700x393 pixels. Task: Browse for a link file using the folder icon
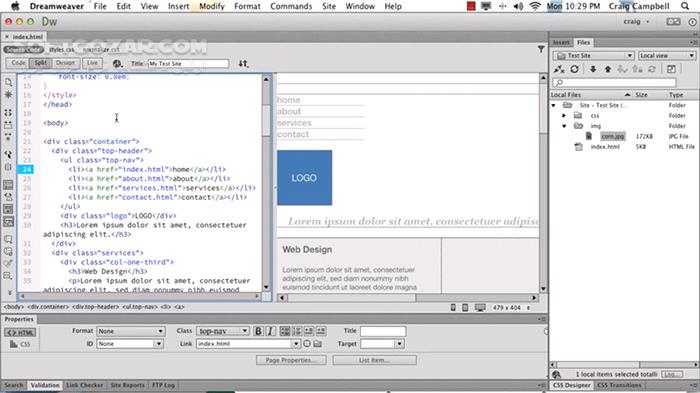317,343
